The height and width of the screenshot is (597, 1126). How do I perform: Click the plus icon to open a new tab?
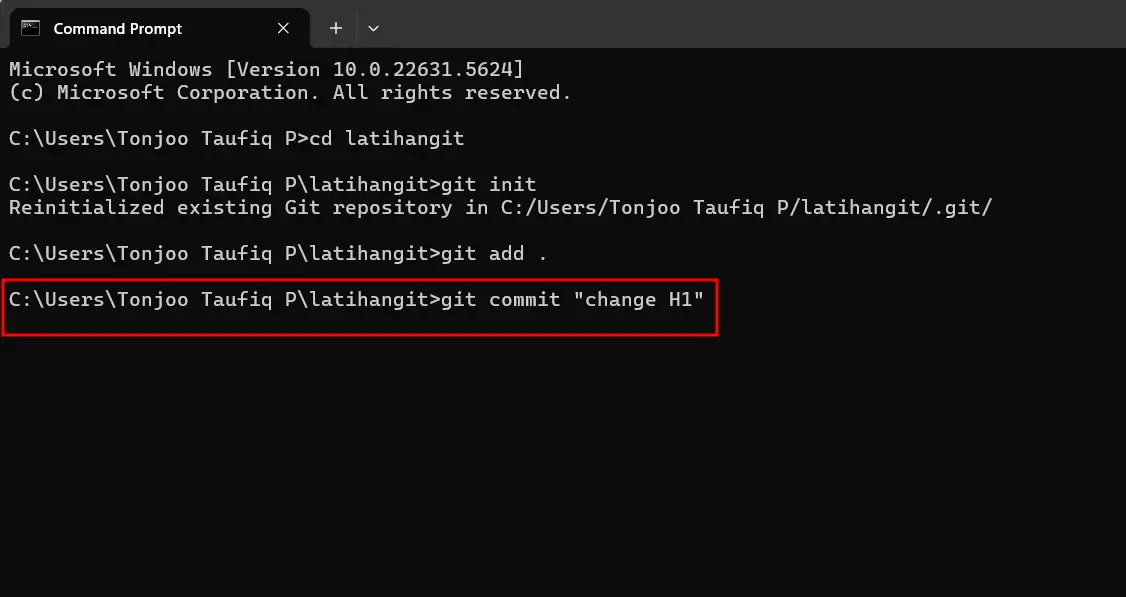(336, 28)
